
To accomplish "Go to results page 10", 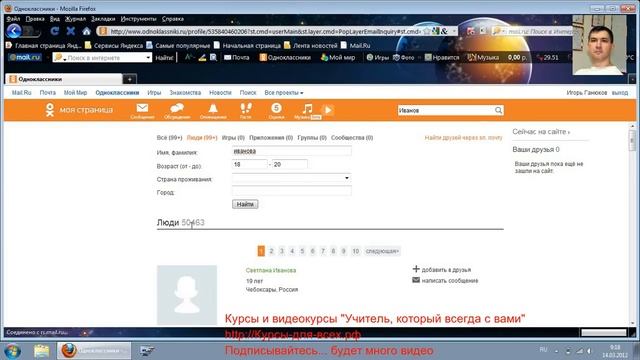I will pyautogui.click(x=356, y=251).
